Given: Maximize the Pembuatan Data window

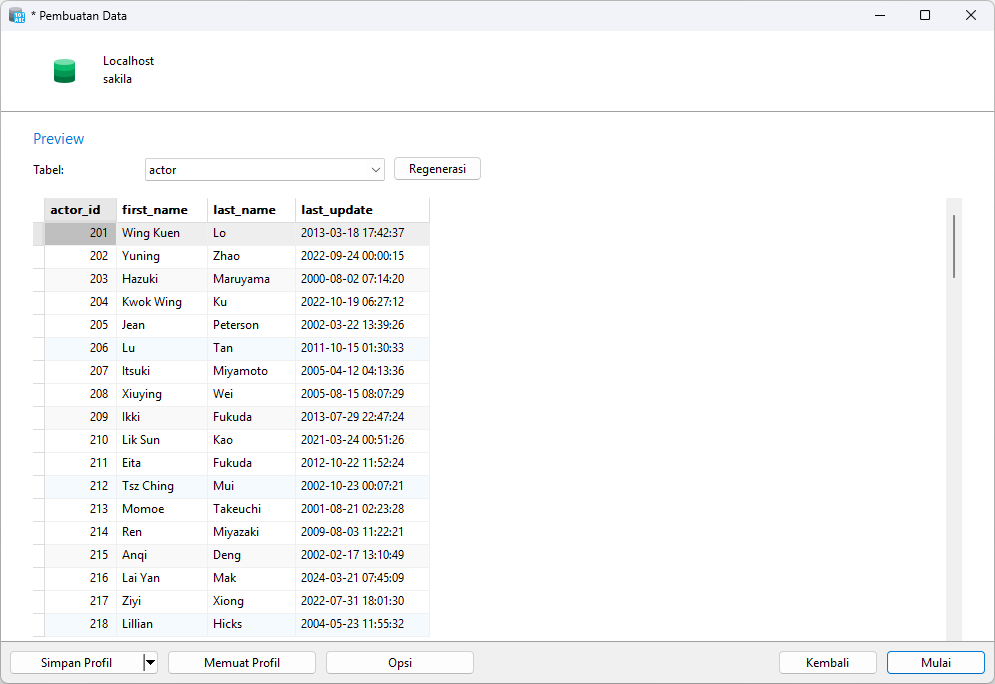Looking at the screenshot, I should click(925, 15).
